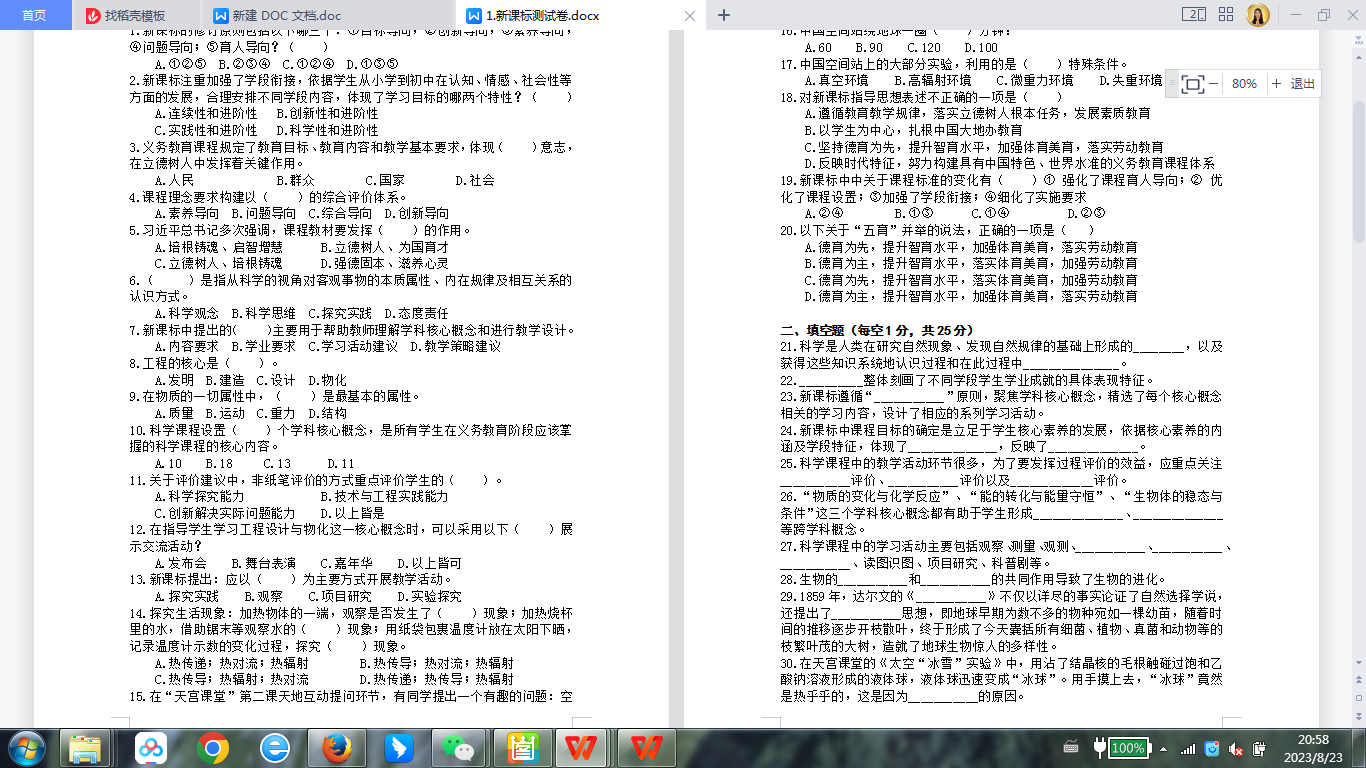This screenshot has height=768, width=1366.
Task: Switch to 新建 DOC 文档.doc tab
Action: pos(285,16)
